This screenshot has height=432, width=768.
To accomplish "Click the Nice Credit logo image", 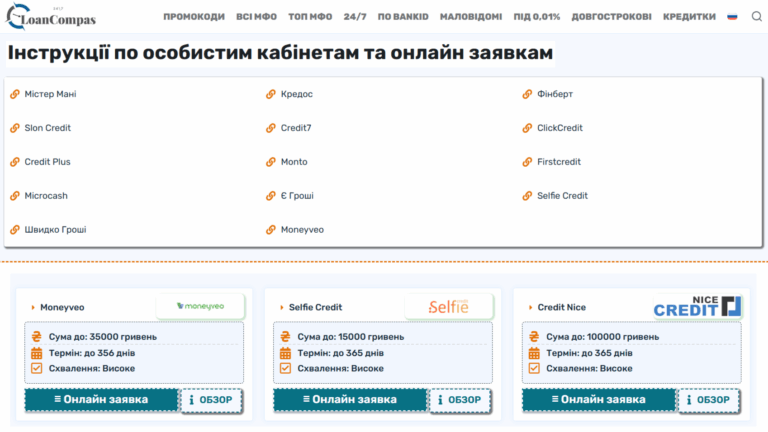I will pos(697,306).
